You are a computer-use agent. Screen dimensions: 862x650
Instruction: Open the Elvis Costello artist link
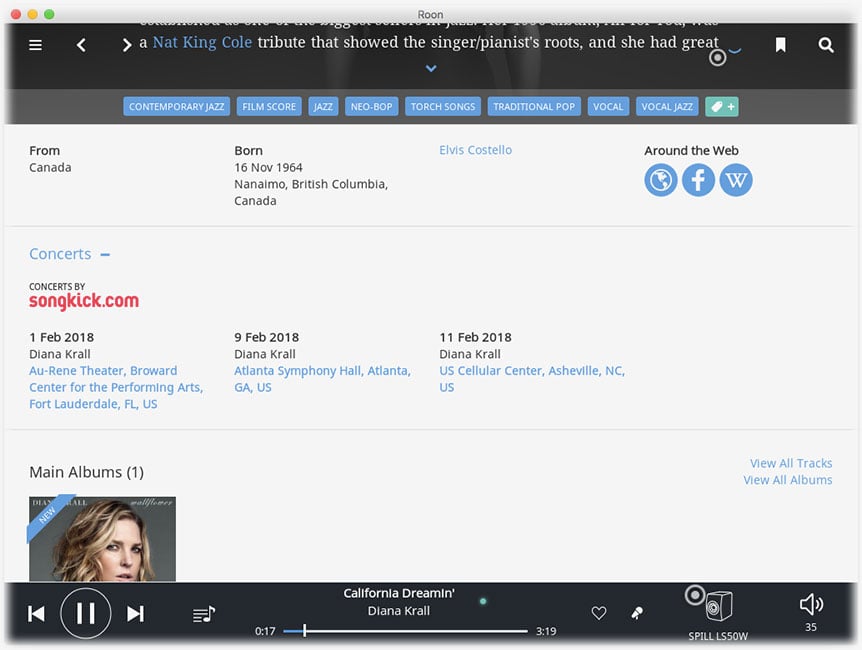tap(476, 150)
